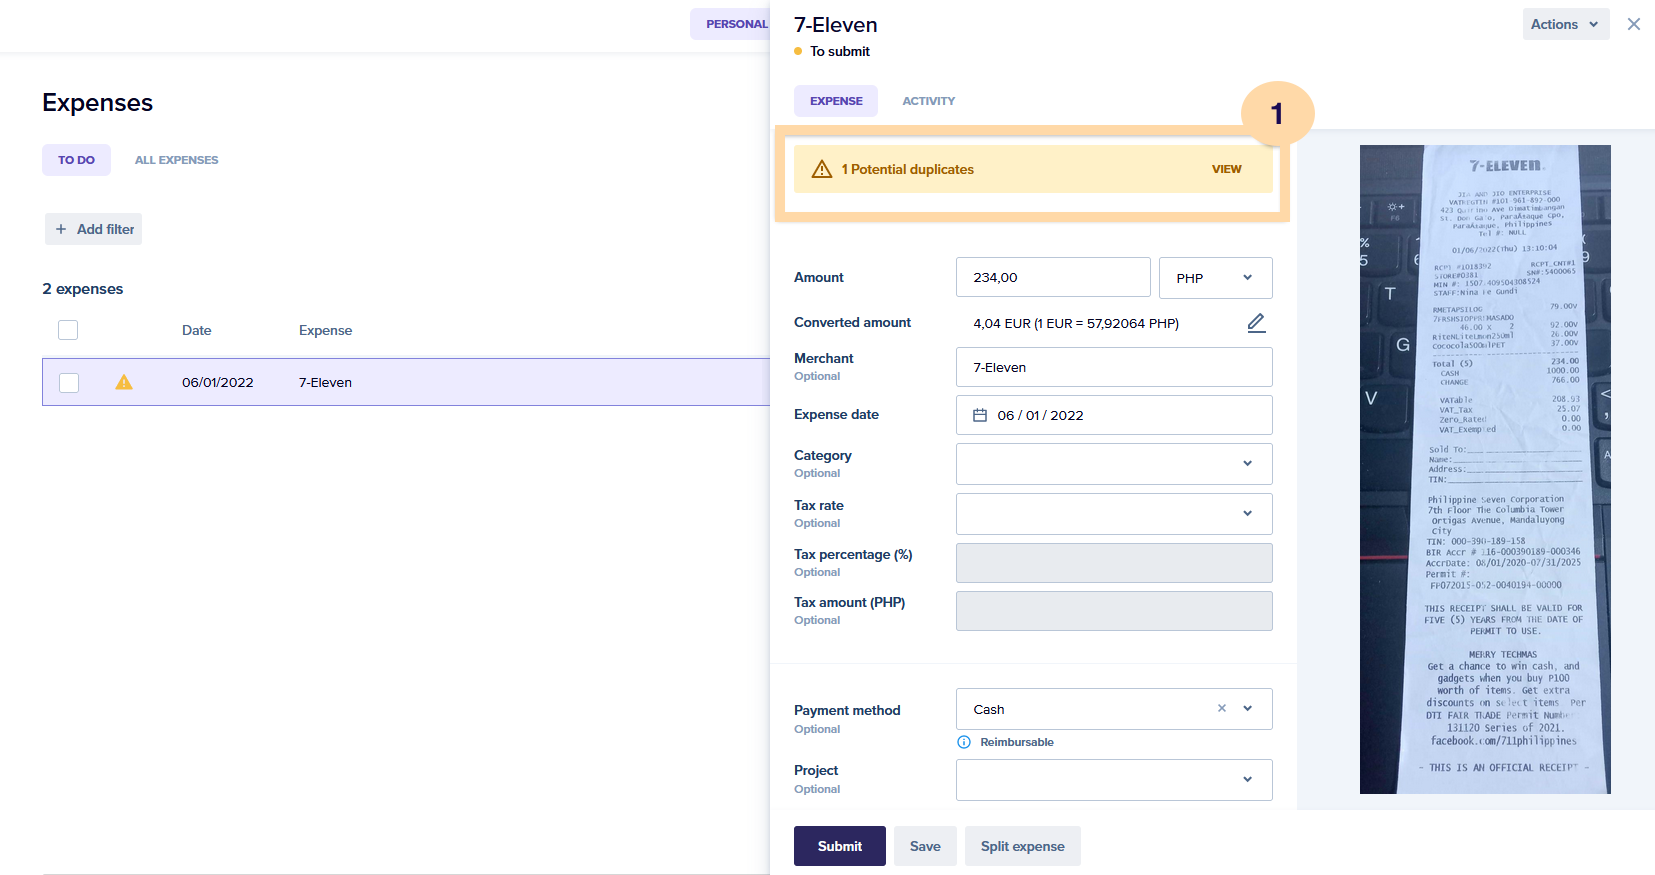Open the Actions dropdown
This screenshot has height=875, width=1655.
1566,24
